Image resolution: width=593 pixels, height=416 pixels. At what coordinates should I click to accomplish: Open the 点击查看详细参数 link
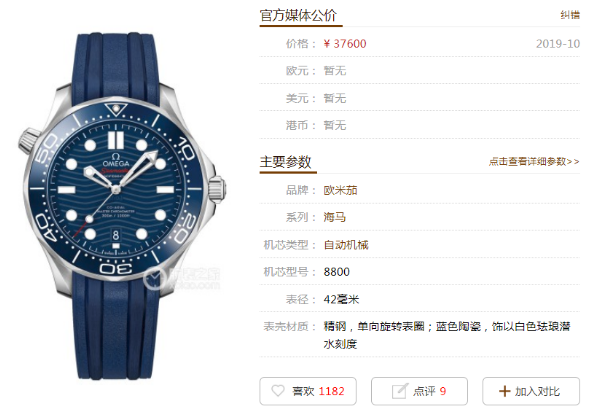click(x=534, y=161)
